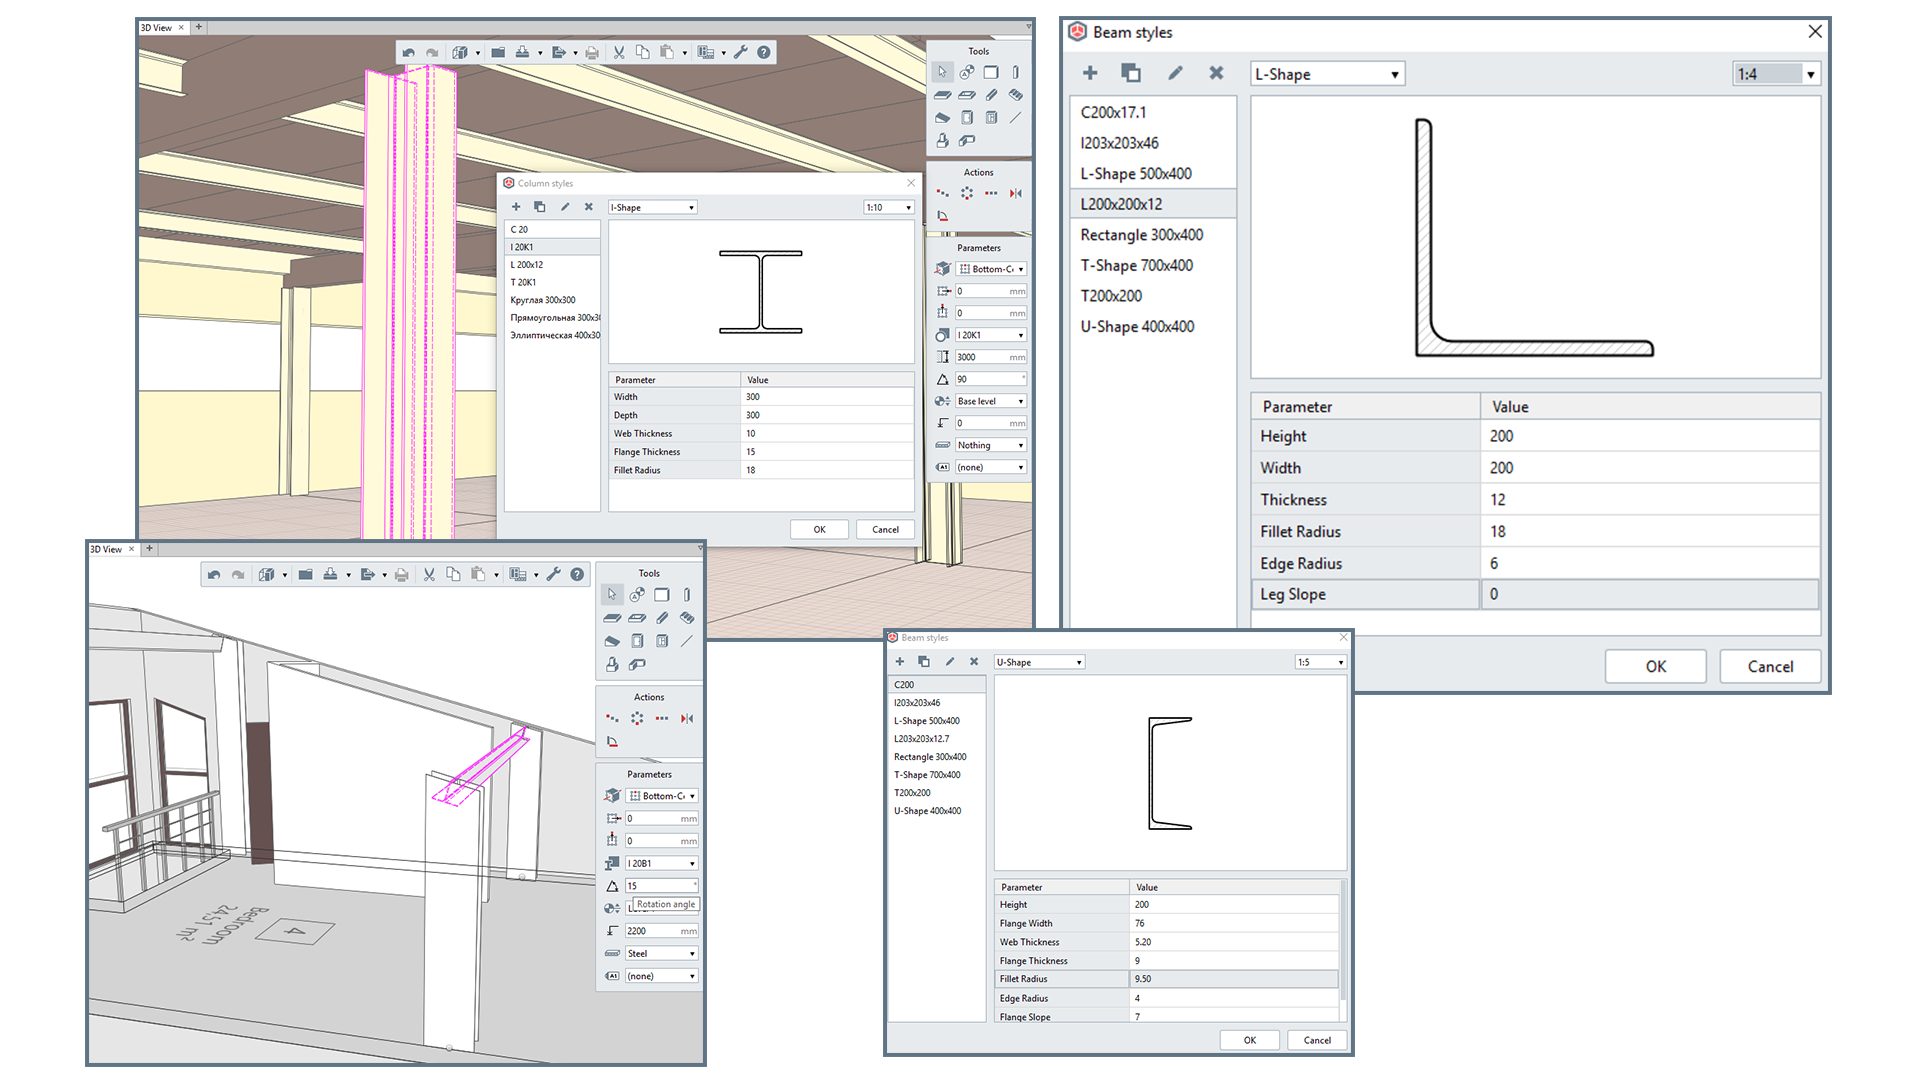Click wrench settings icon above I-beam column view
1920x1080 pixels.
(x=741, y=52)
